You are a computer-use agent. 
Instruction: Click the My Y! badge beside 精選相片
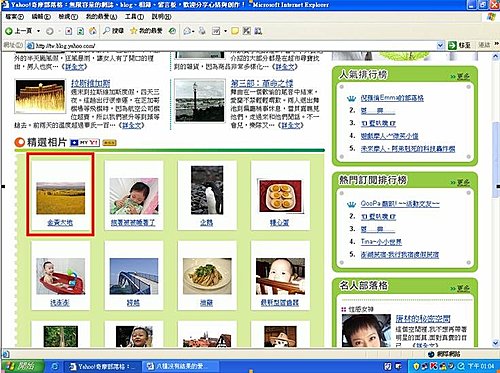(85, 143)
